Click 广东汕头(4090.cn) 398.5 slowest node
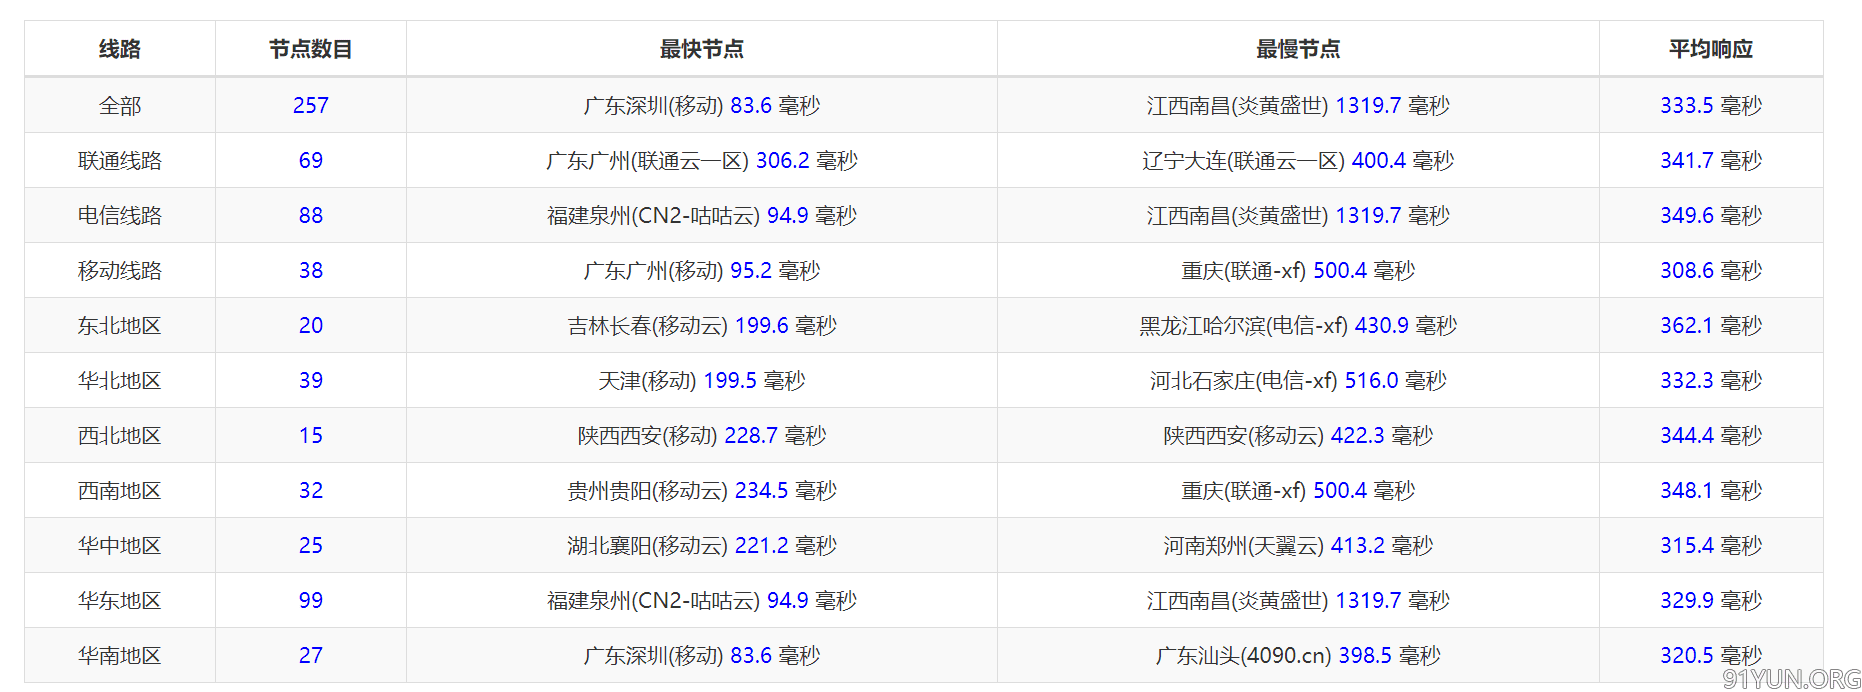The image size is (1862, 692). click(1298, 655)
